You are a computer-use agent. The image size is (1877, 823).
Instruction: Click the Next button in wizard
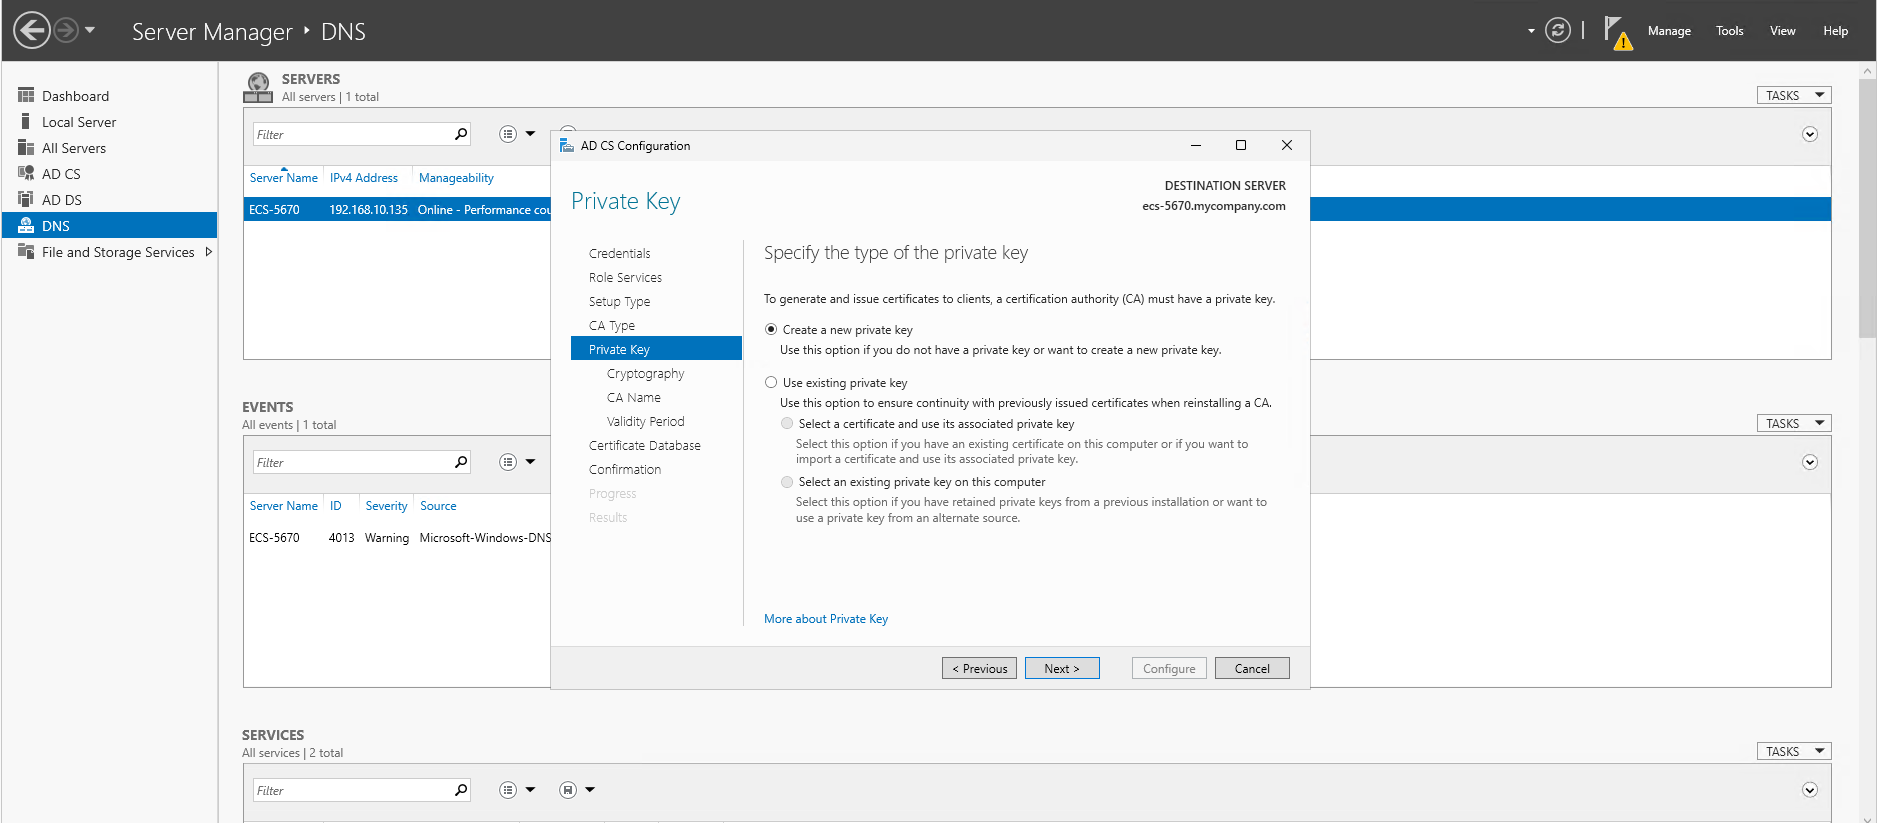[x=1061, y=668]
